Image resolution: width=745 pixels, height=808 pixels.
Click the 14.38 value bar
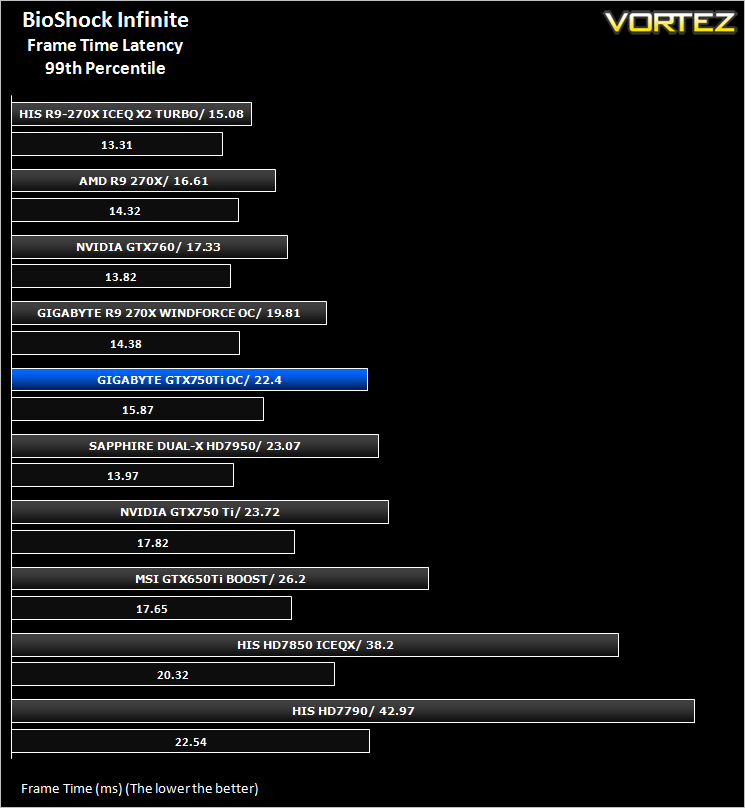click(126, 343)
